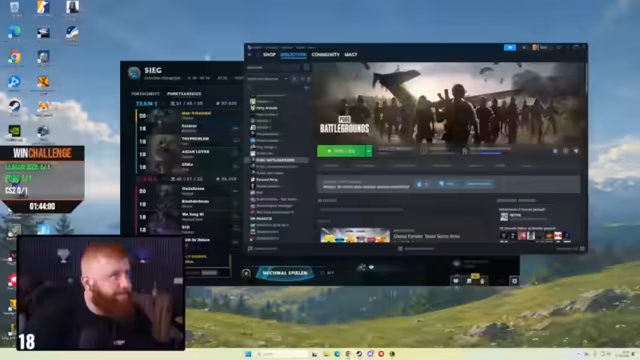Screen dimensions: 640x360
Task: Open the PUNKTEANZEIGE tab in League scoreboard
Action: pos(184,93)
